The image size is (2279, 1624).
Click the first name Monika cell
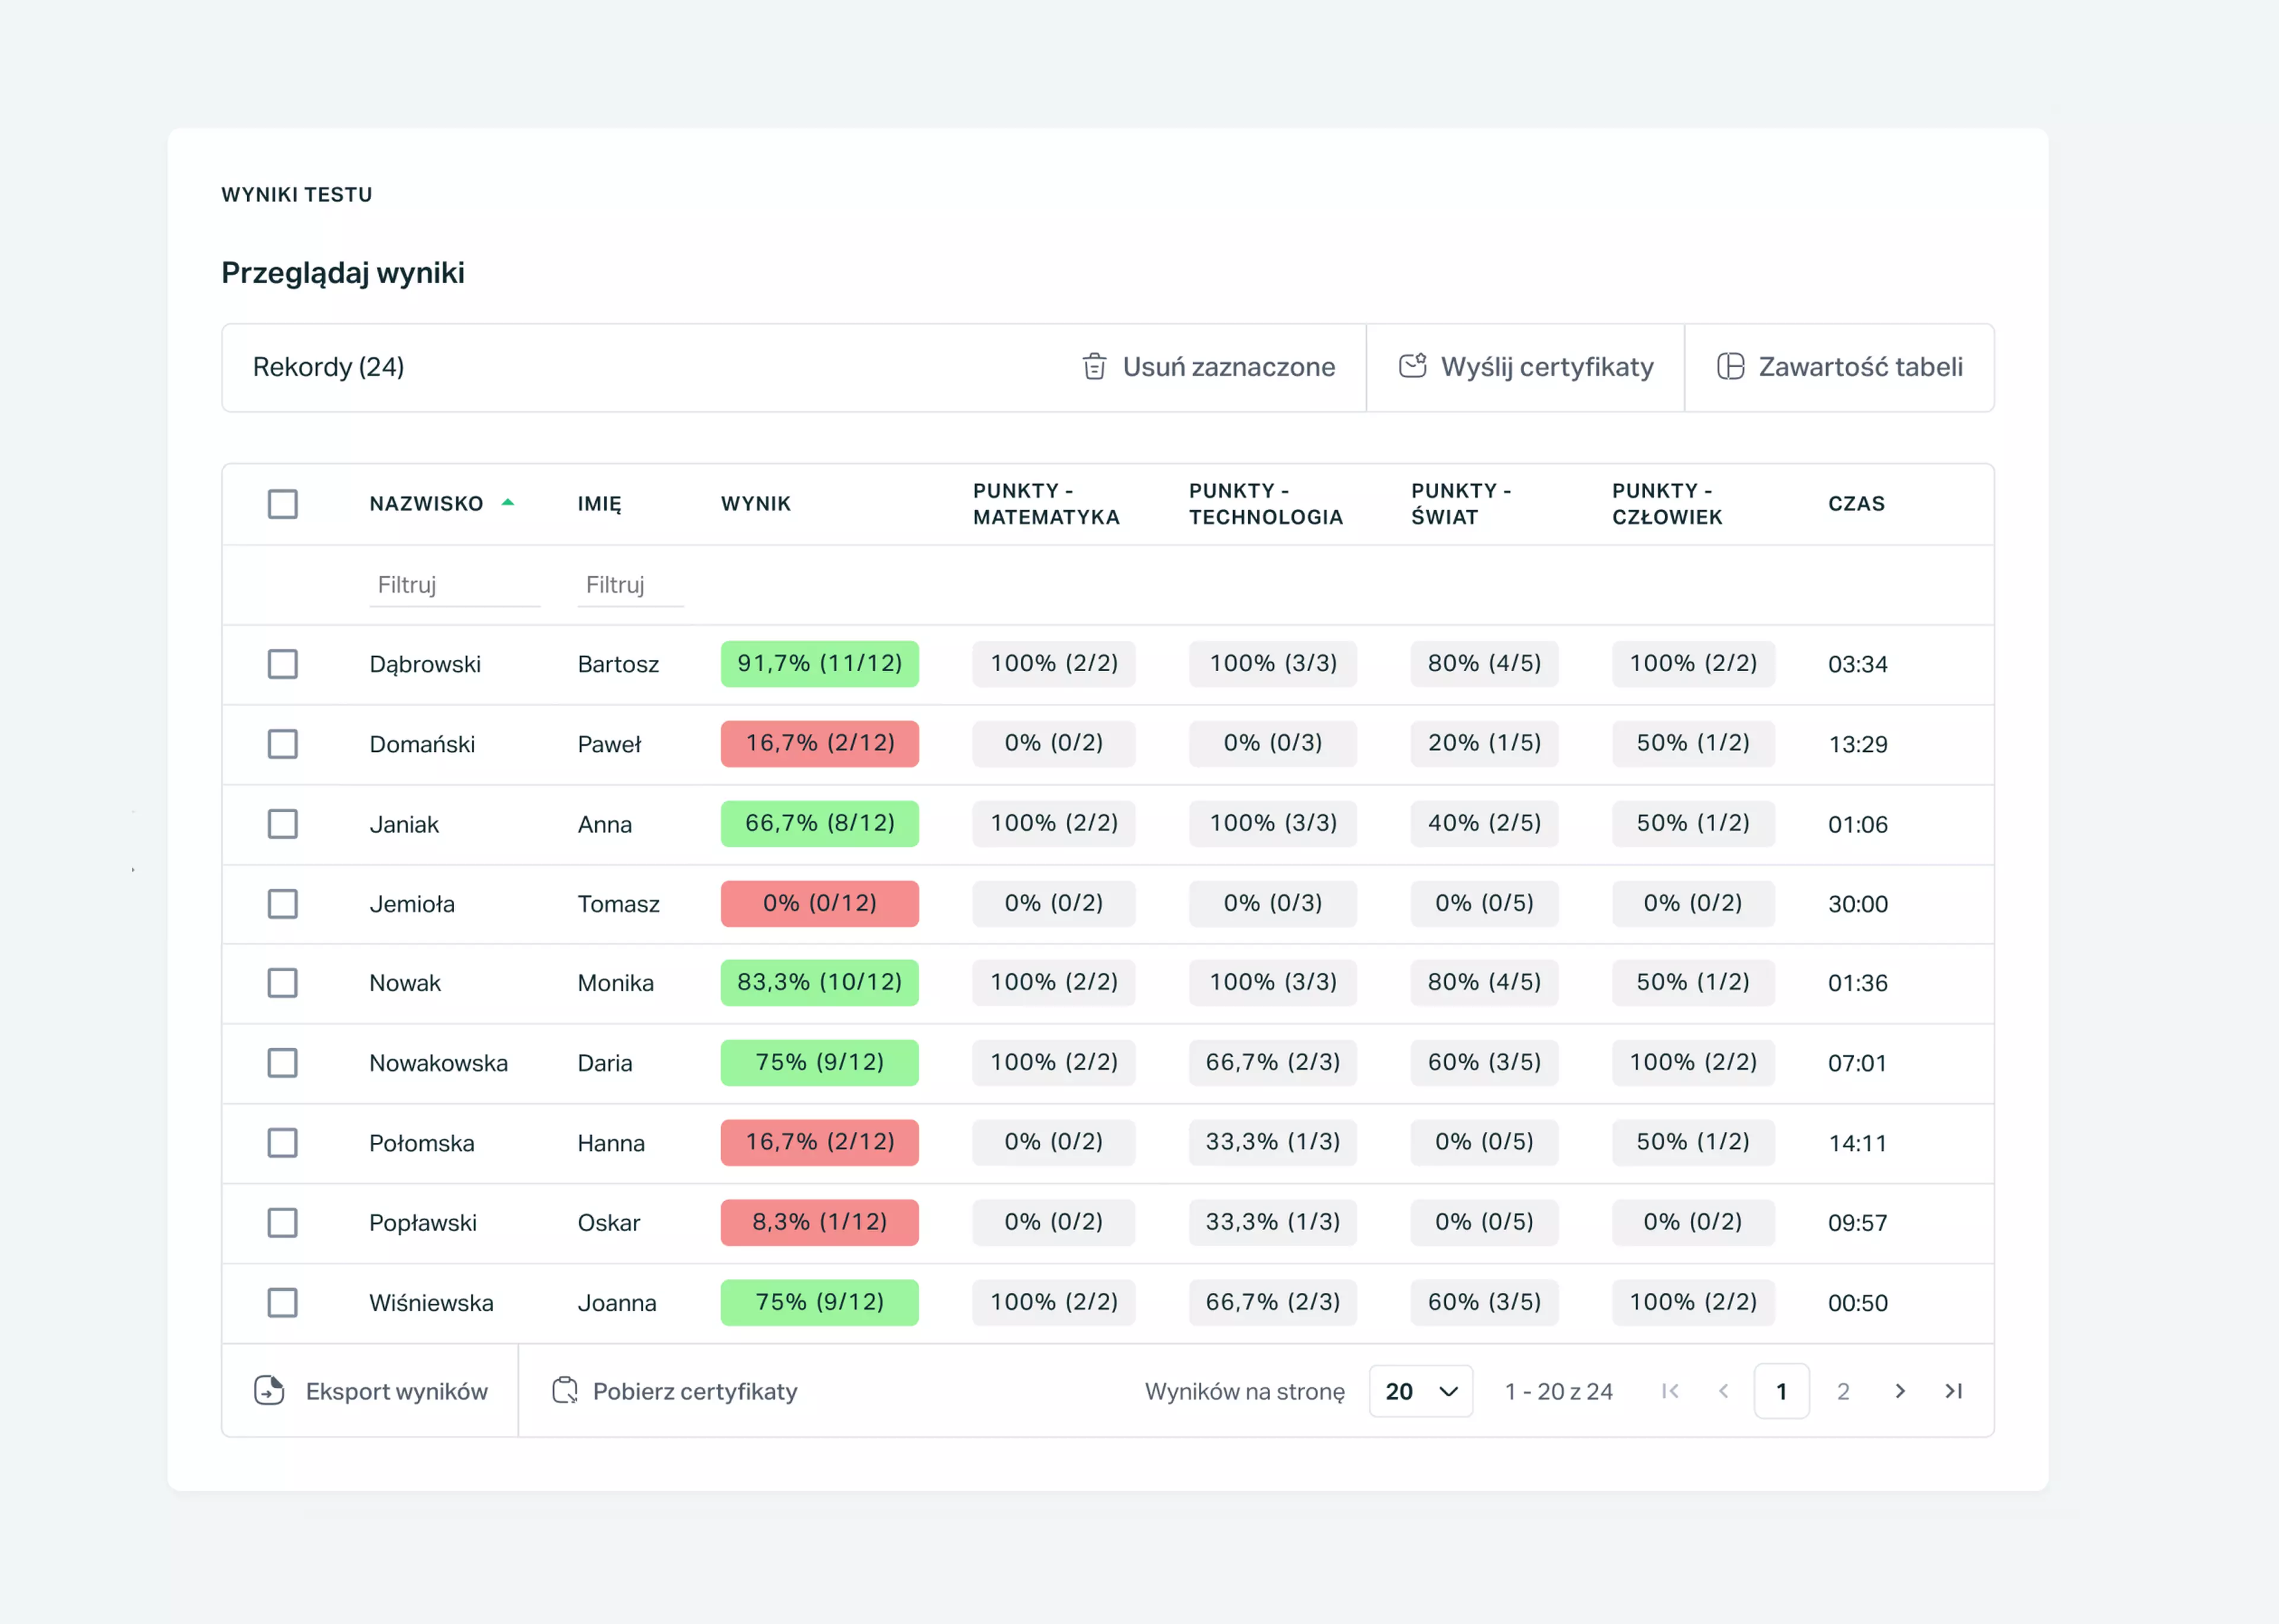[x=616, y=983]
